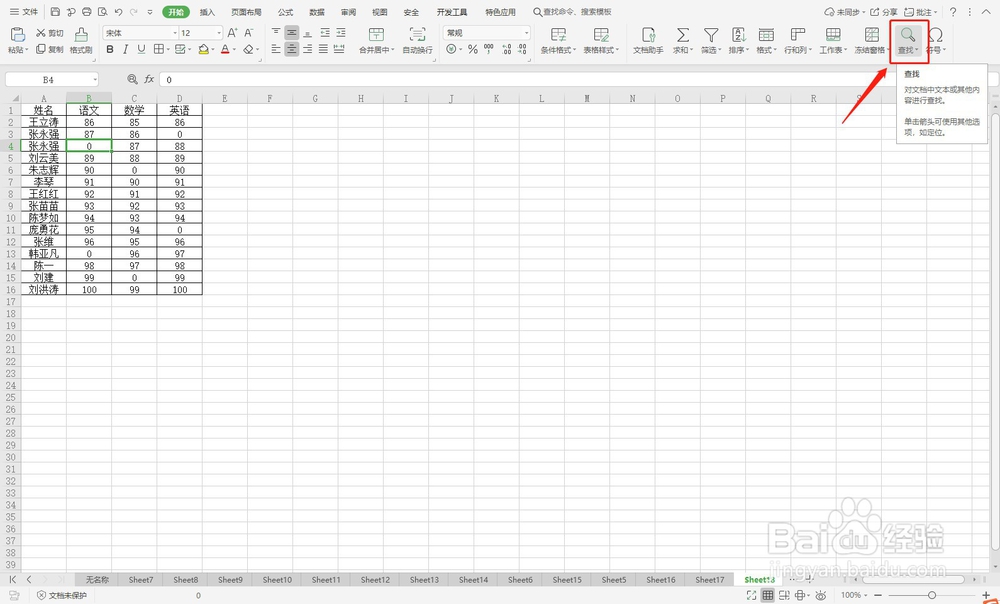The image size is (1000, 604).
Task: Open the Sheet7 worksheet tab
Action: tap(140, 580)
